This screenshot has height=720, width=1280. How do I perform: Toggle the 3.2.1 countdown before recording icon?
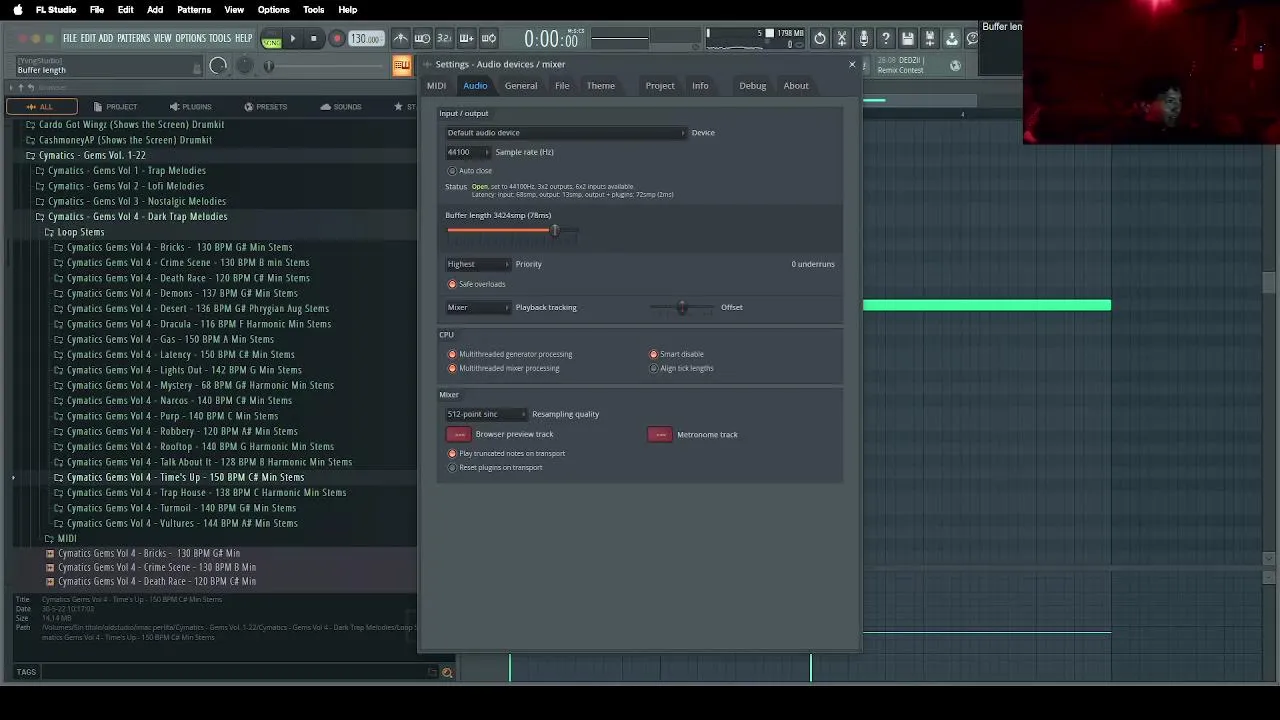pos(444,39)
